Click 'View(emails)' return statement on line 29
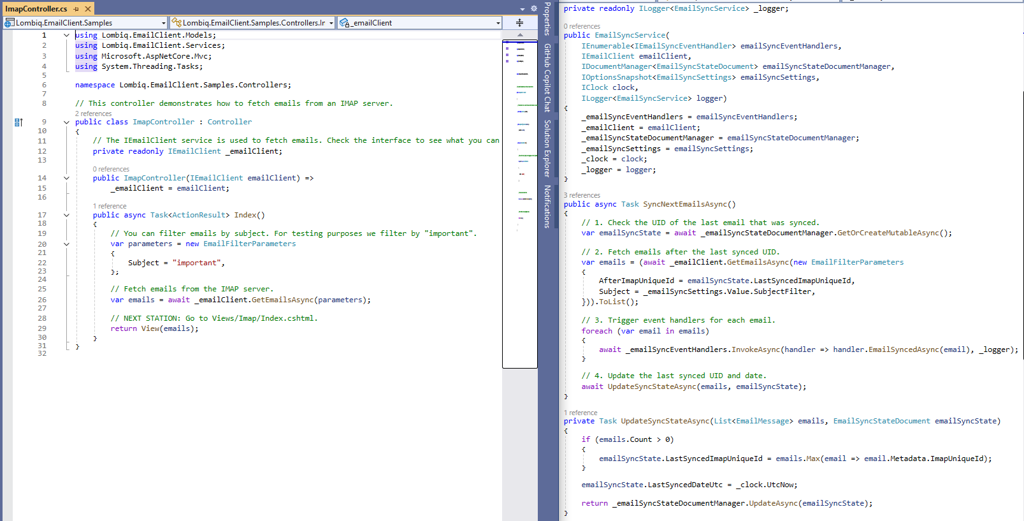 point(170,328)
